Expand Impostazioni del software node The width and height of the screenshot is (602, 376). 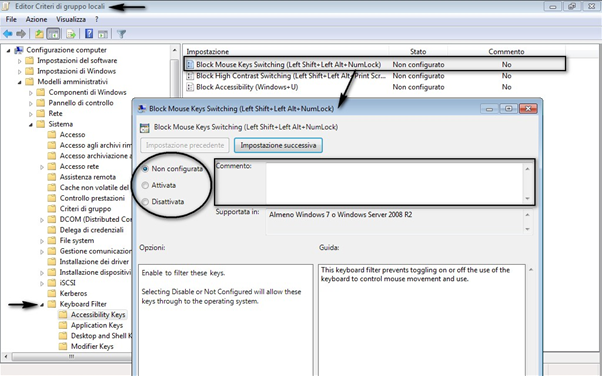click(x=20, y=61)
